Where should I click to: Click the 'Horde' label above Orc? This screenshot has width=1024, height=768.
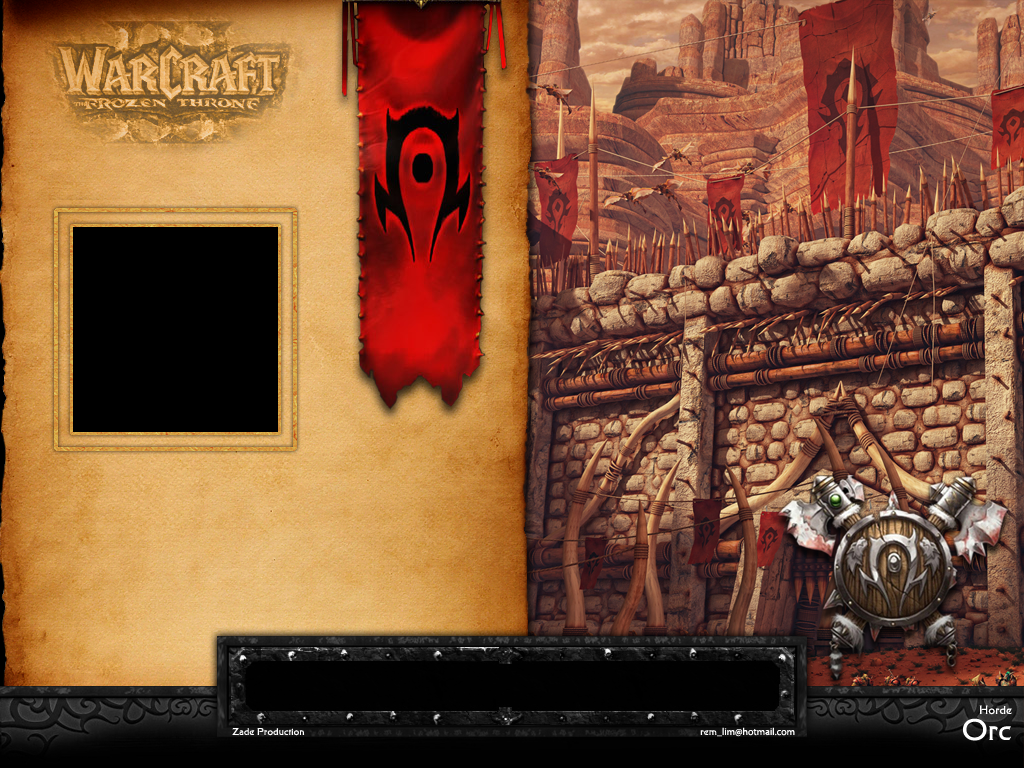995,710
